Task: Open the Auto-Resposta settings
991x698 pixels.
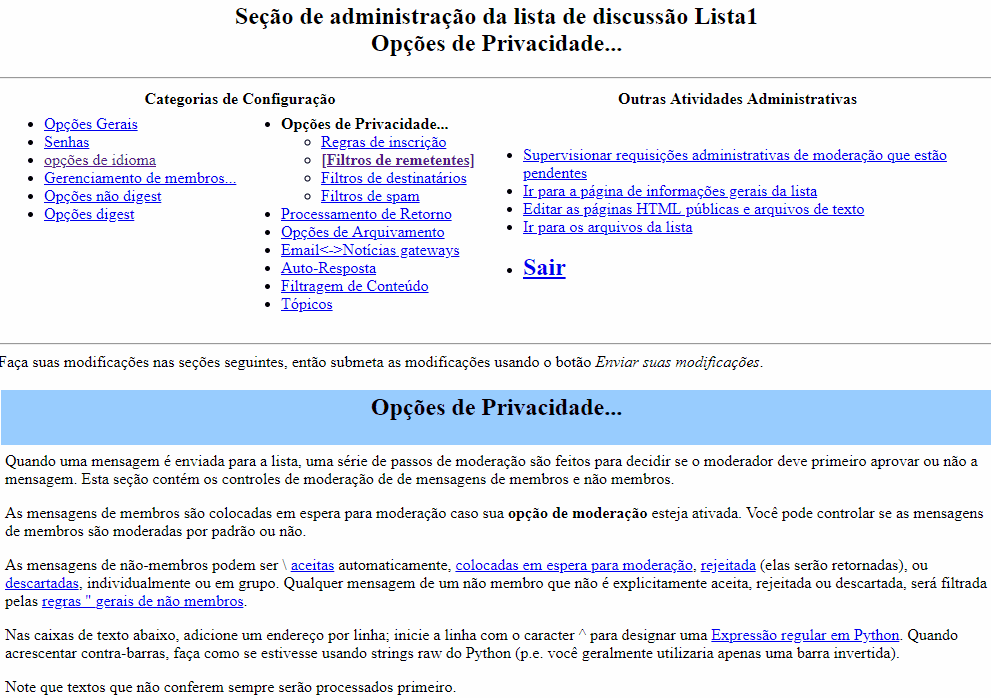Action: [328, 268]
